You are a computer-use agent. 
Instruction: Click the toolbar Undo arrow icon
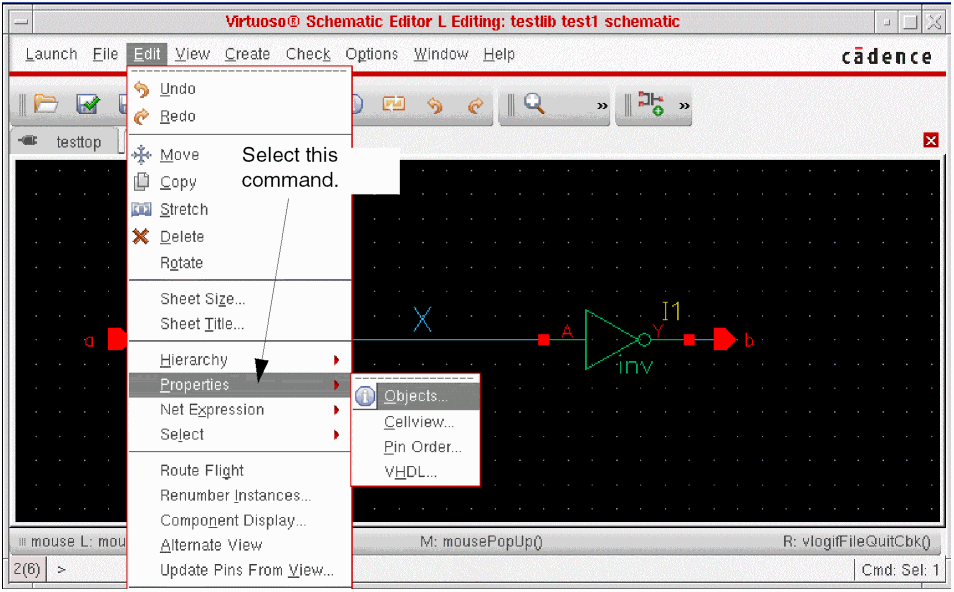pos(434,105)
